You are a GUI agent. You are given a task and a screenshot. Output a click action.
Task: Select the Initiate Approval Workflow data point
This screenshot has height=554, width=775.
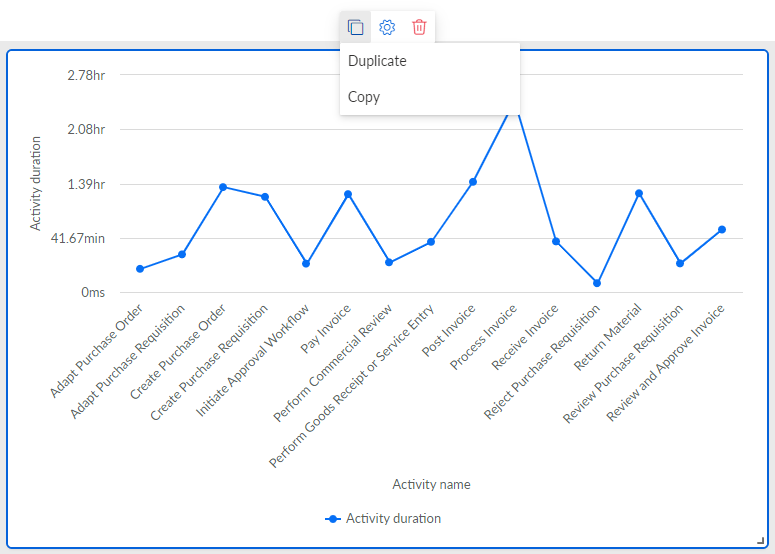(x=306, y=263)
